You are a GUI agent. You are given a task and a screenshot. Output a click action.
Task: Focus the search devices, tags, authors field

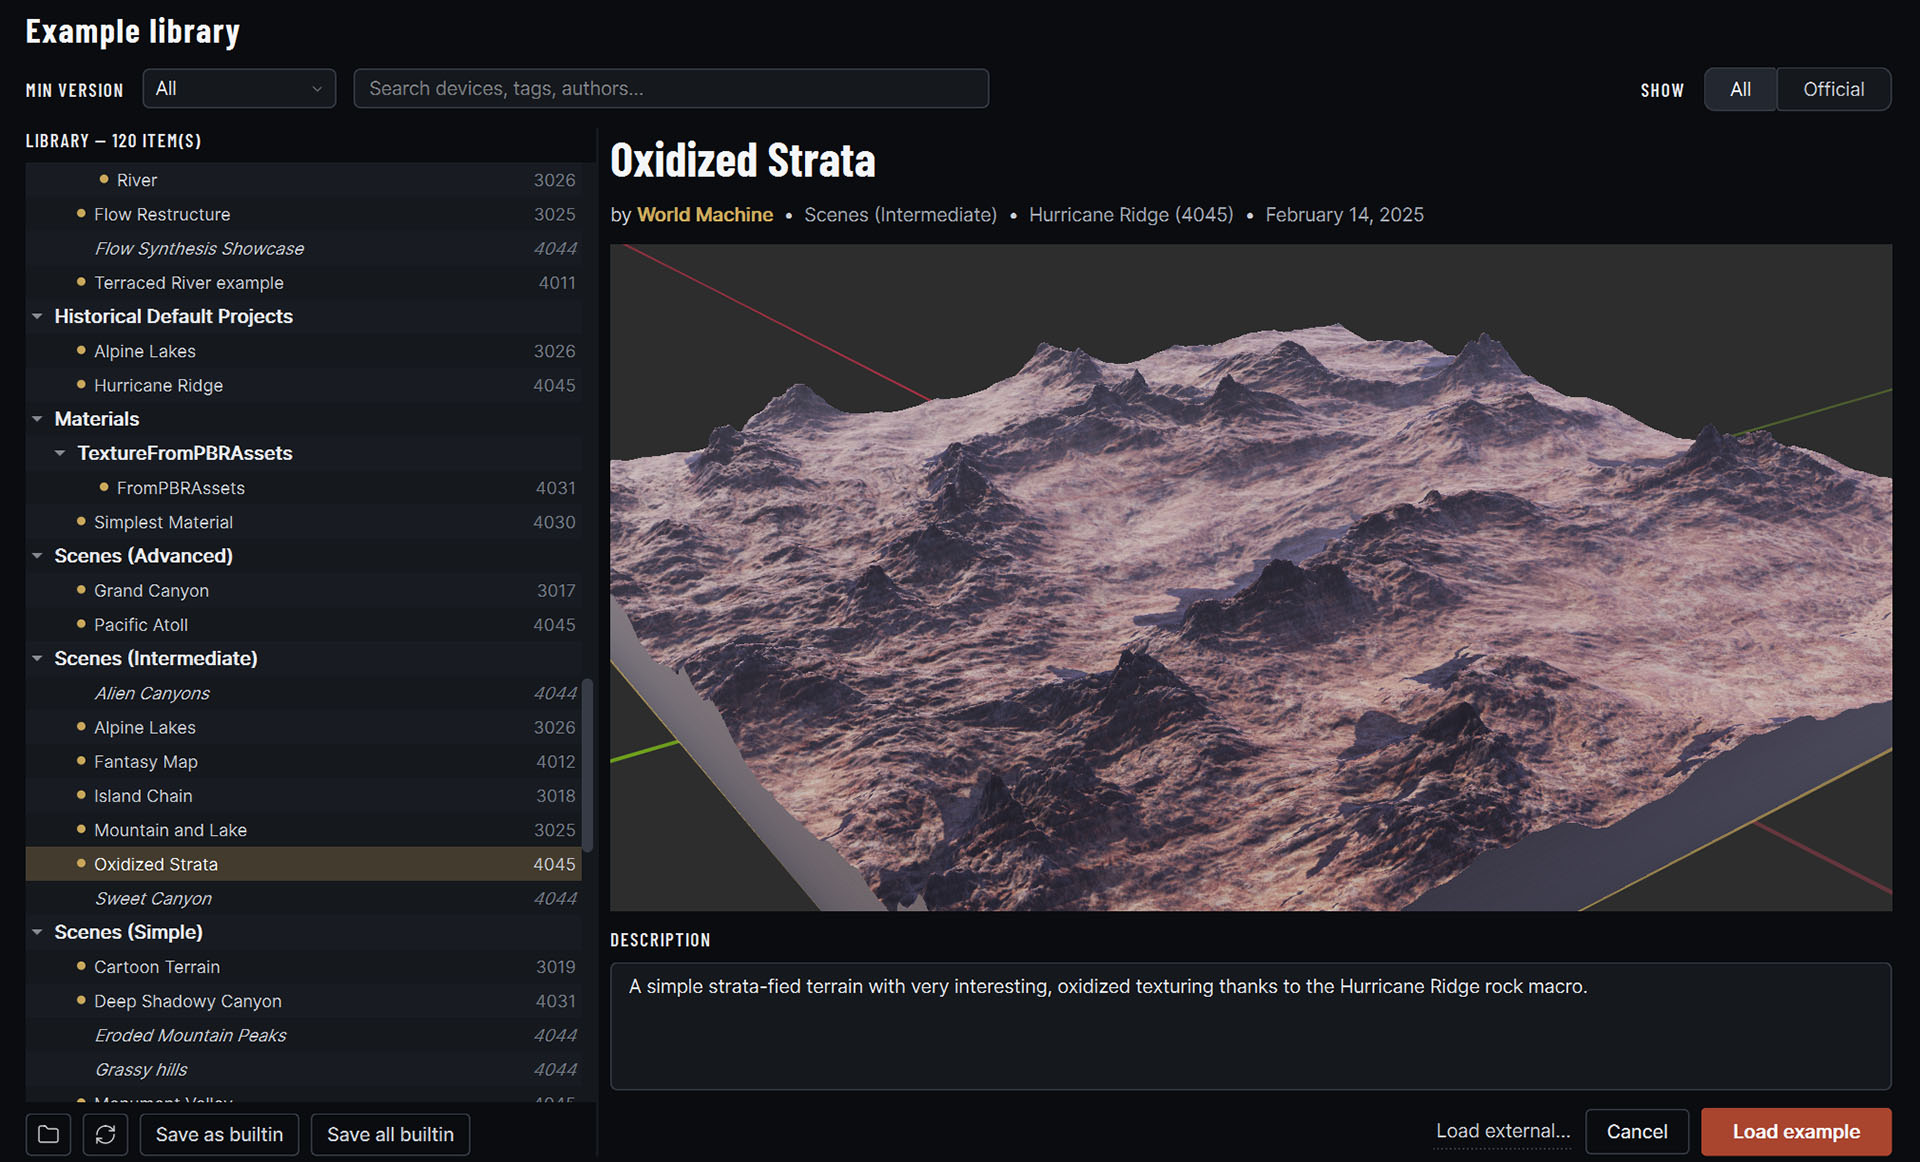(671, 88)
